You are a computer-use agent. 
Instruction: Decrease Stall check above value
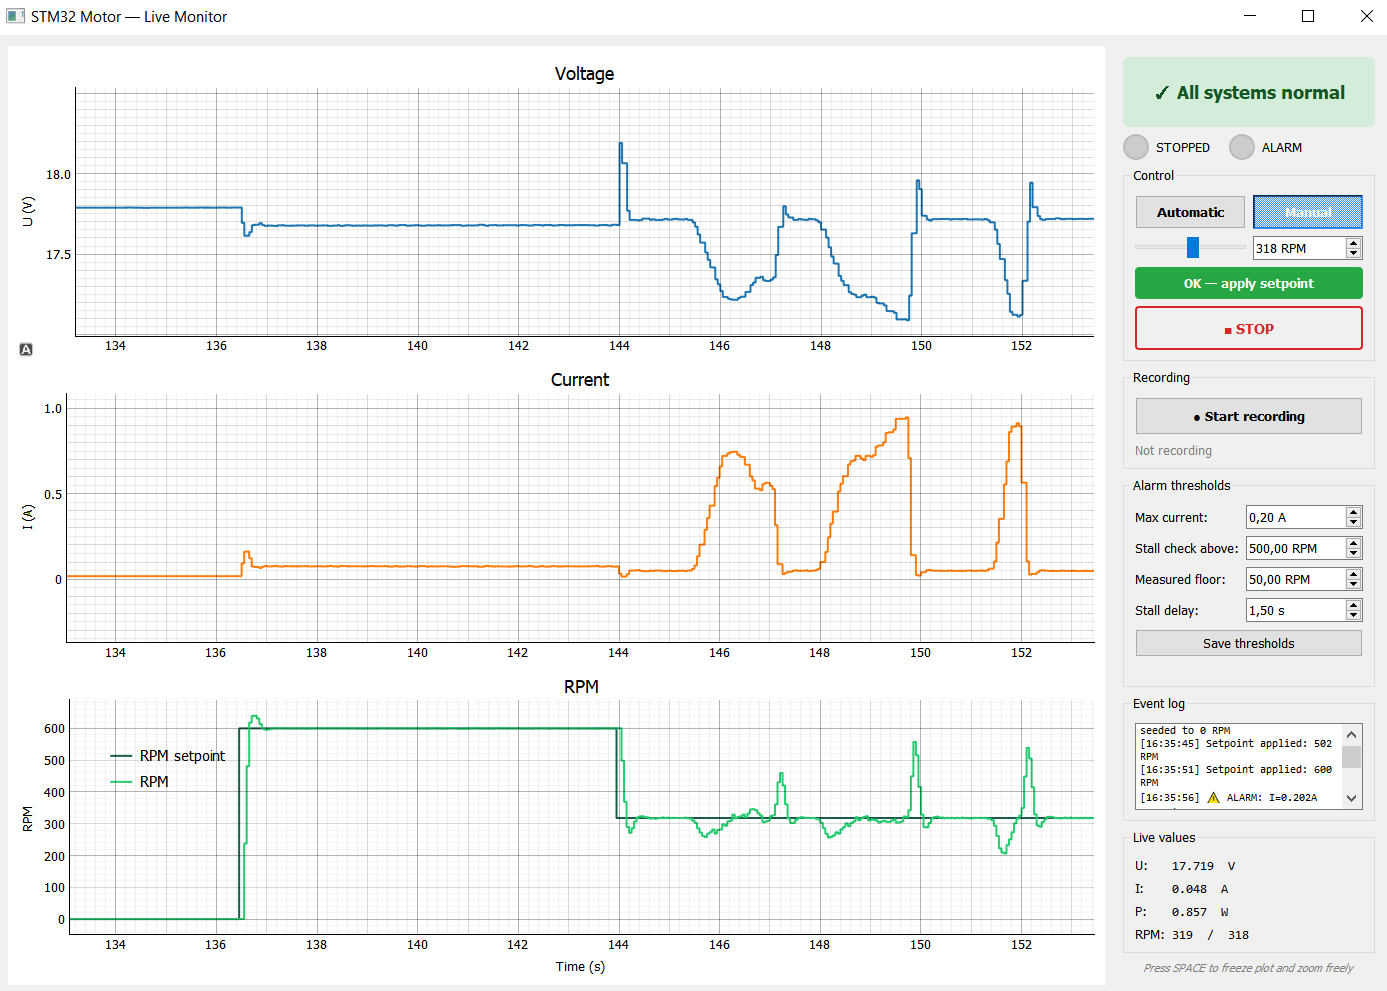[x=1354, y=554]
